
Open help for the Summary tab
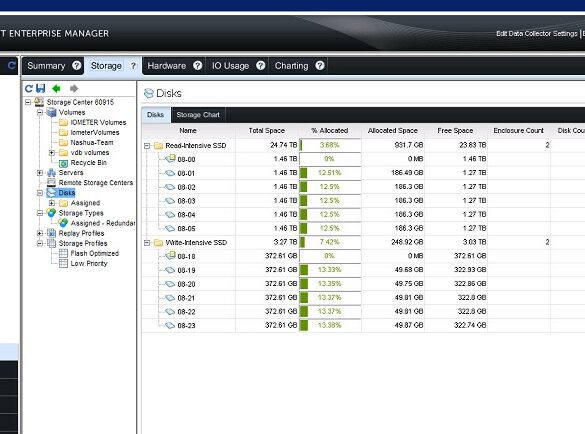(x=76, y=66)
